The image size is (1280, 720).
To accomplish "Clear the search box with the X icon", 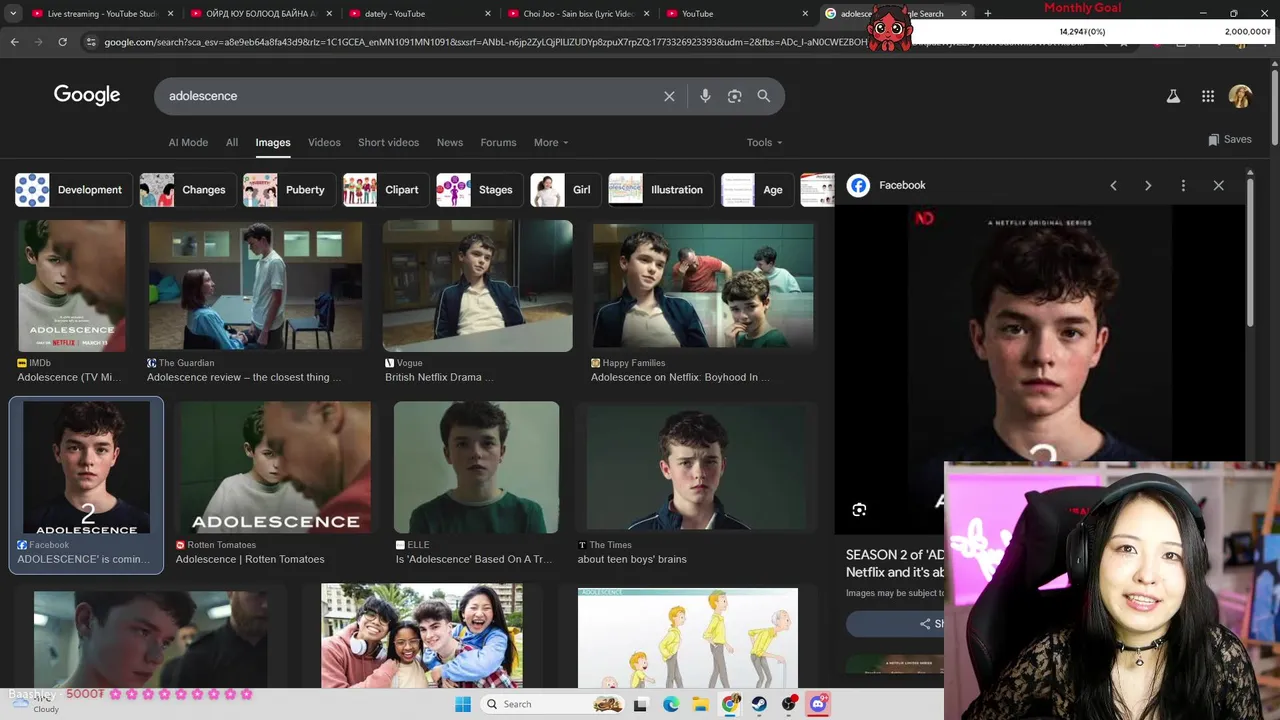I will pos(669,96).
